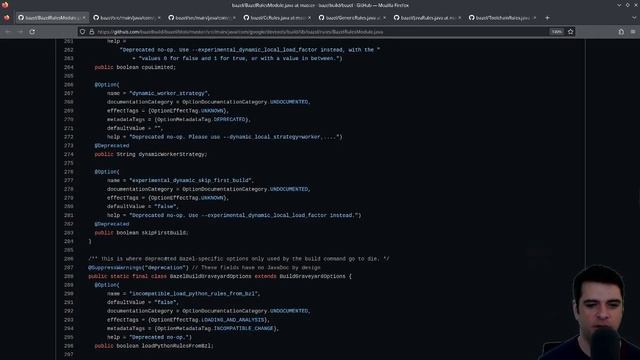This screenshot has height=360, width=640.
Task: Click the skipFirstBuild field name
Action: pyautogui.click(x=164, y=233)
